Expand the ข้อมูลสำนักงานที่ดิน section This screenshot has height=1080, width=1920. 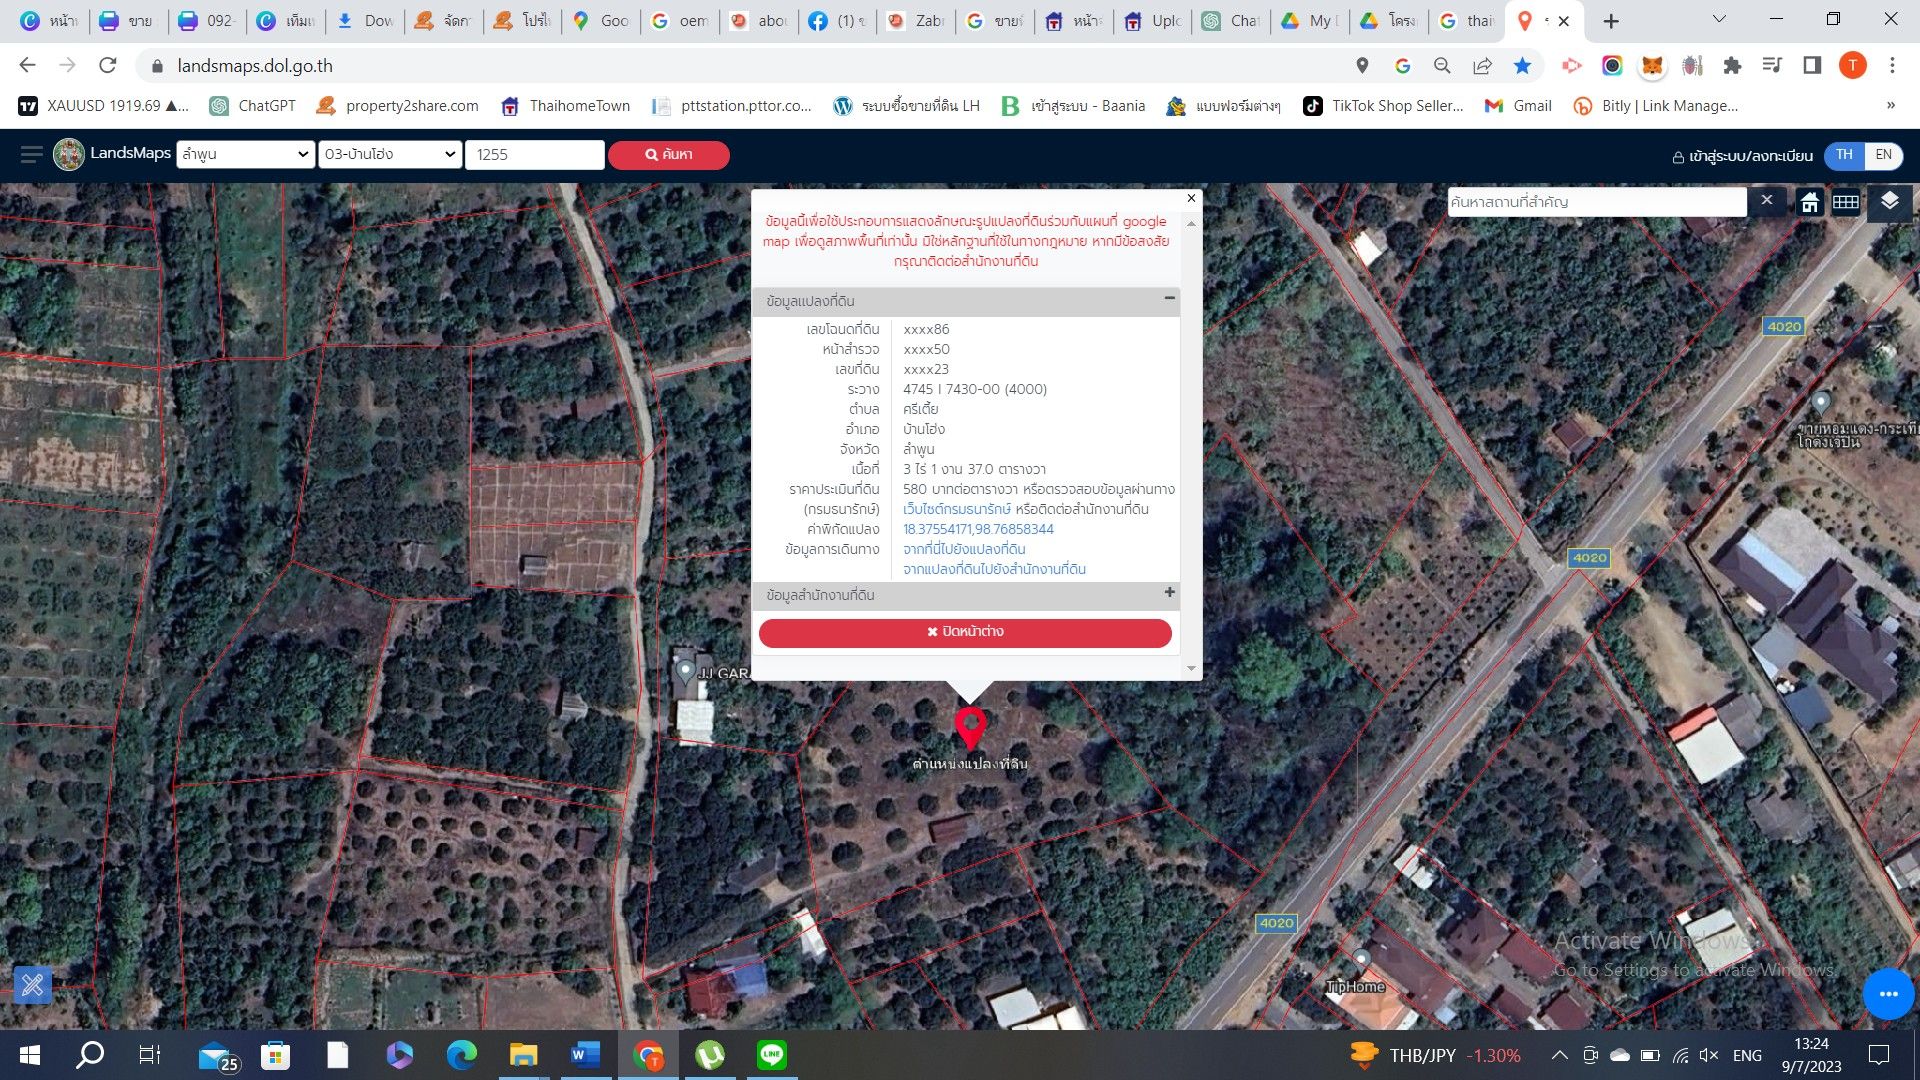(1169, 593)
